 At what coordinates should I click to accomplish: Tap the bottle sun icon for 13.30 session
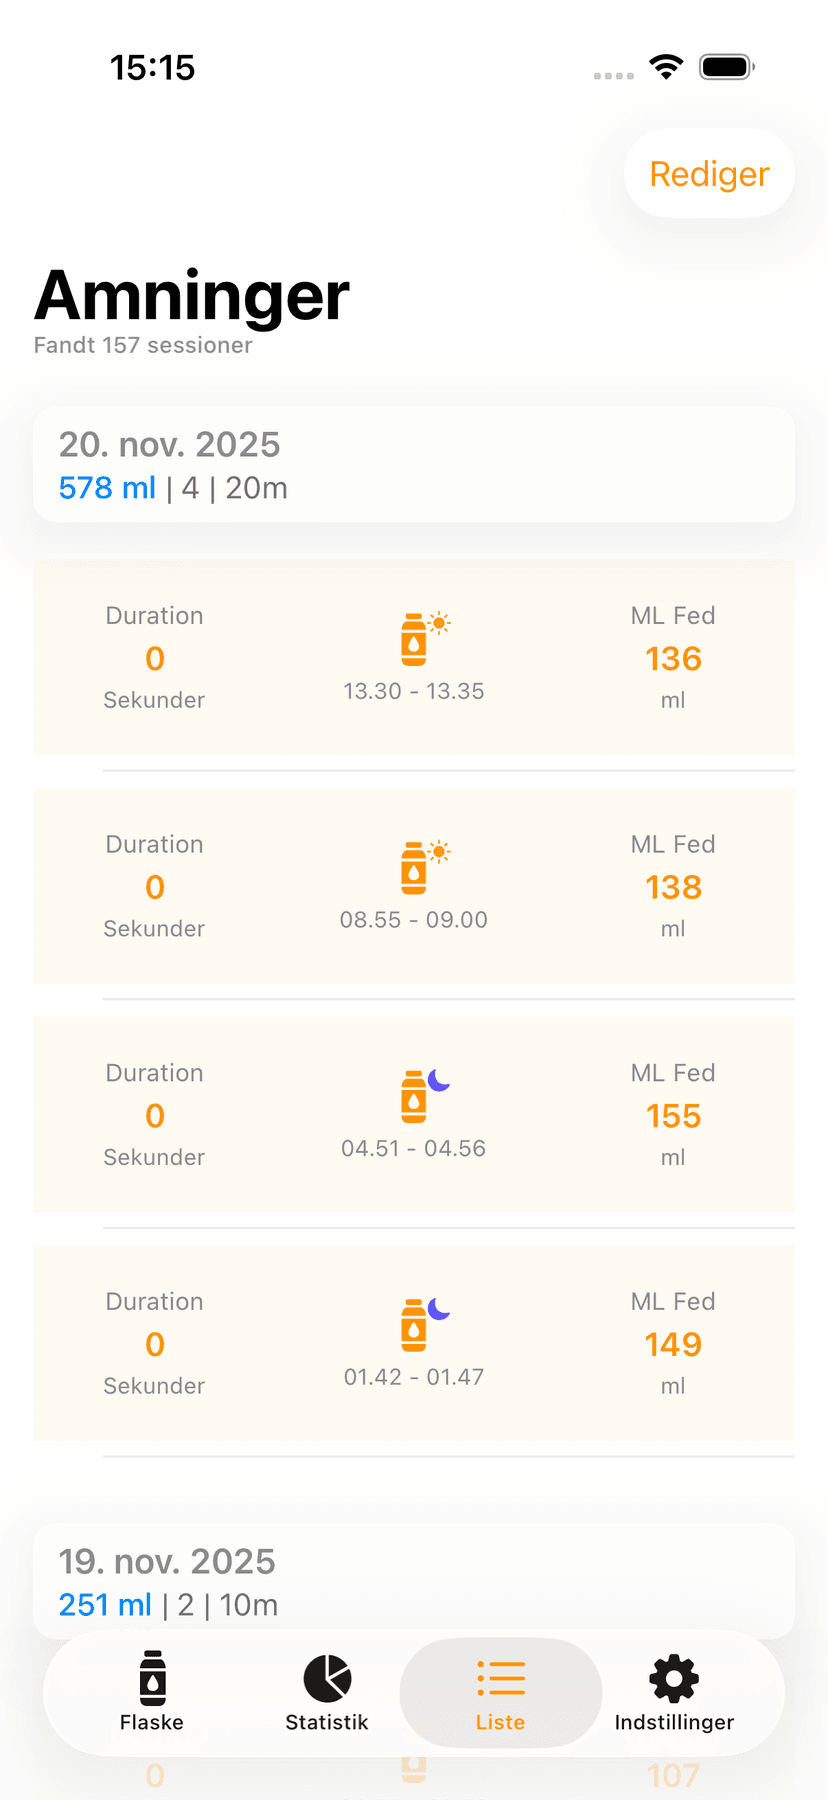click(x=424, y=638)
